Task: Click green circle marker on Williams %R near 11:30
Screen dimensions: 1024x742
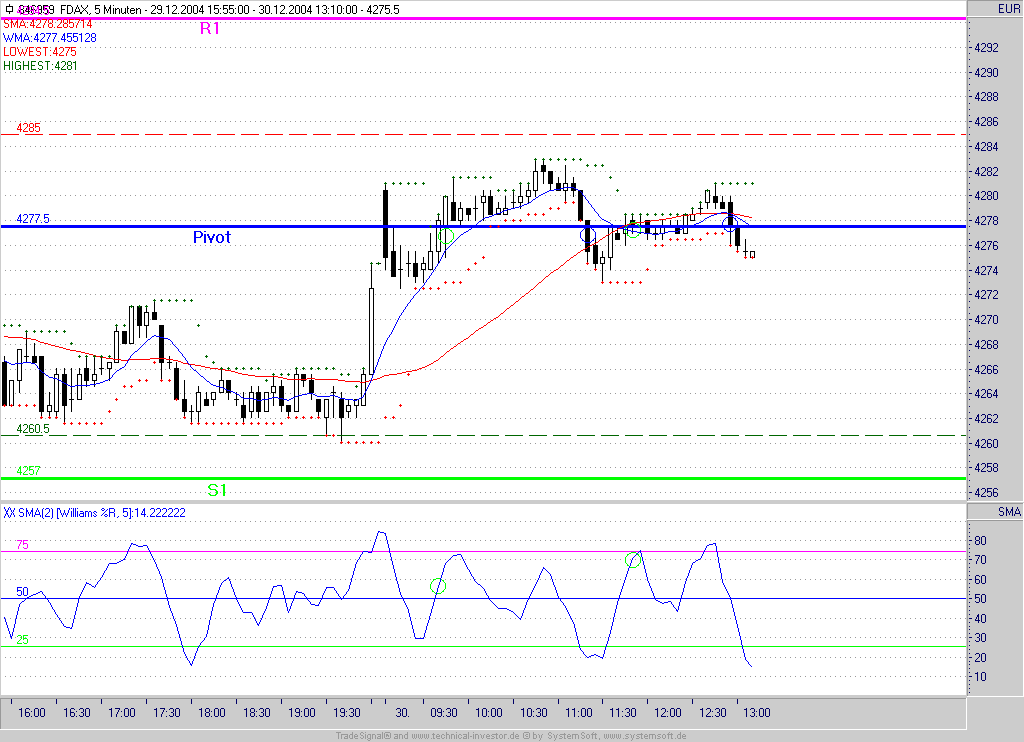Action: [x=634, y=559]
